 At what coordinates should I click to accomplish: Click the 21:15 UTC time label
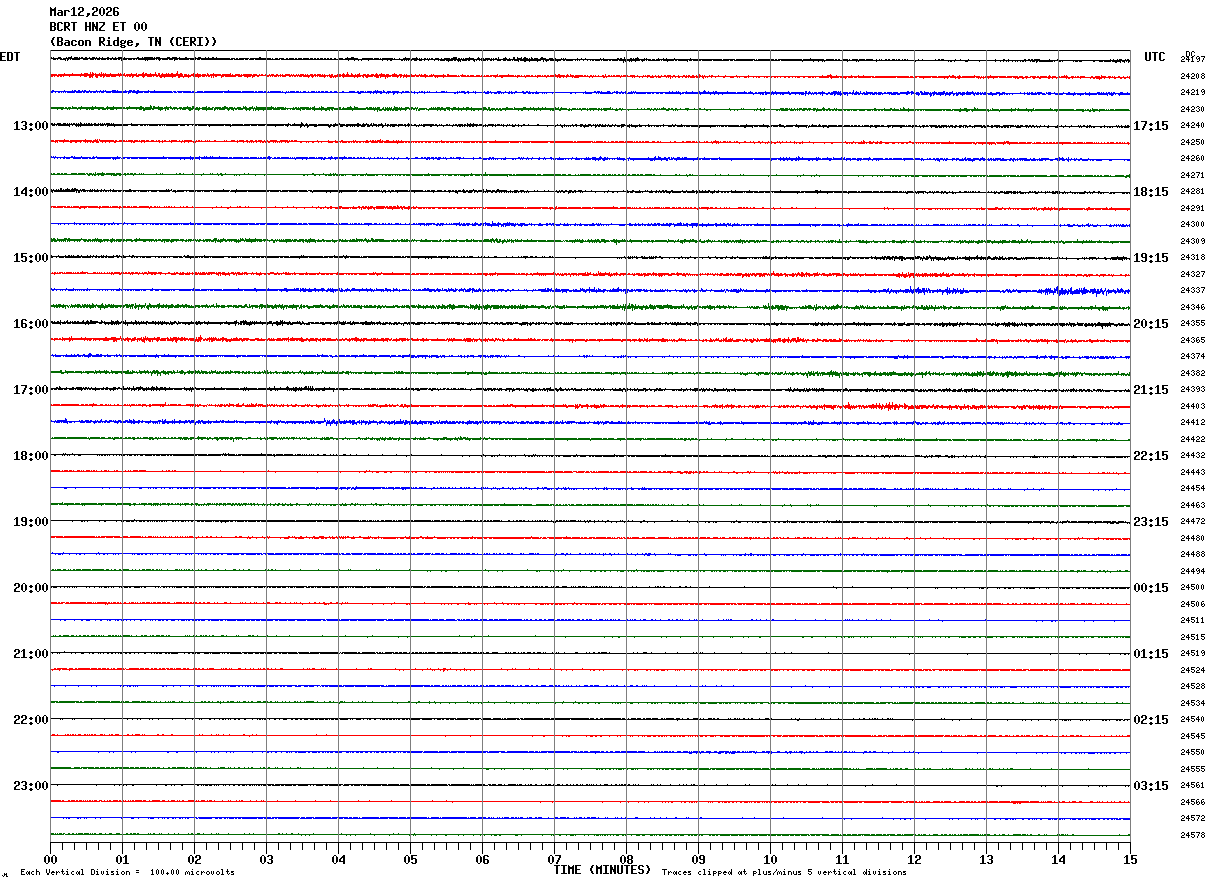pos(1151,390)
